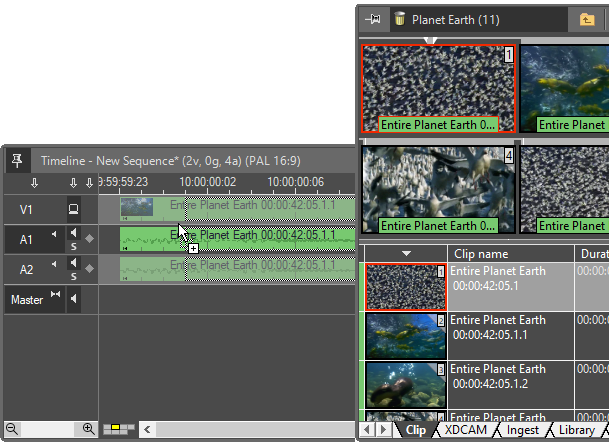Zoom out the timeline
The height and width of the screenshot is (442, 609).
[11, 429]
